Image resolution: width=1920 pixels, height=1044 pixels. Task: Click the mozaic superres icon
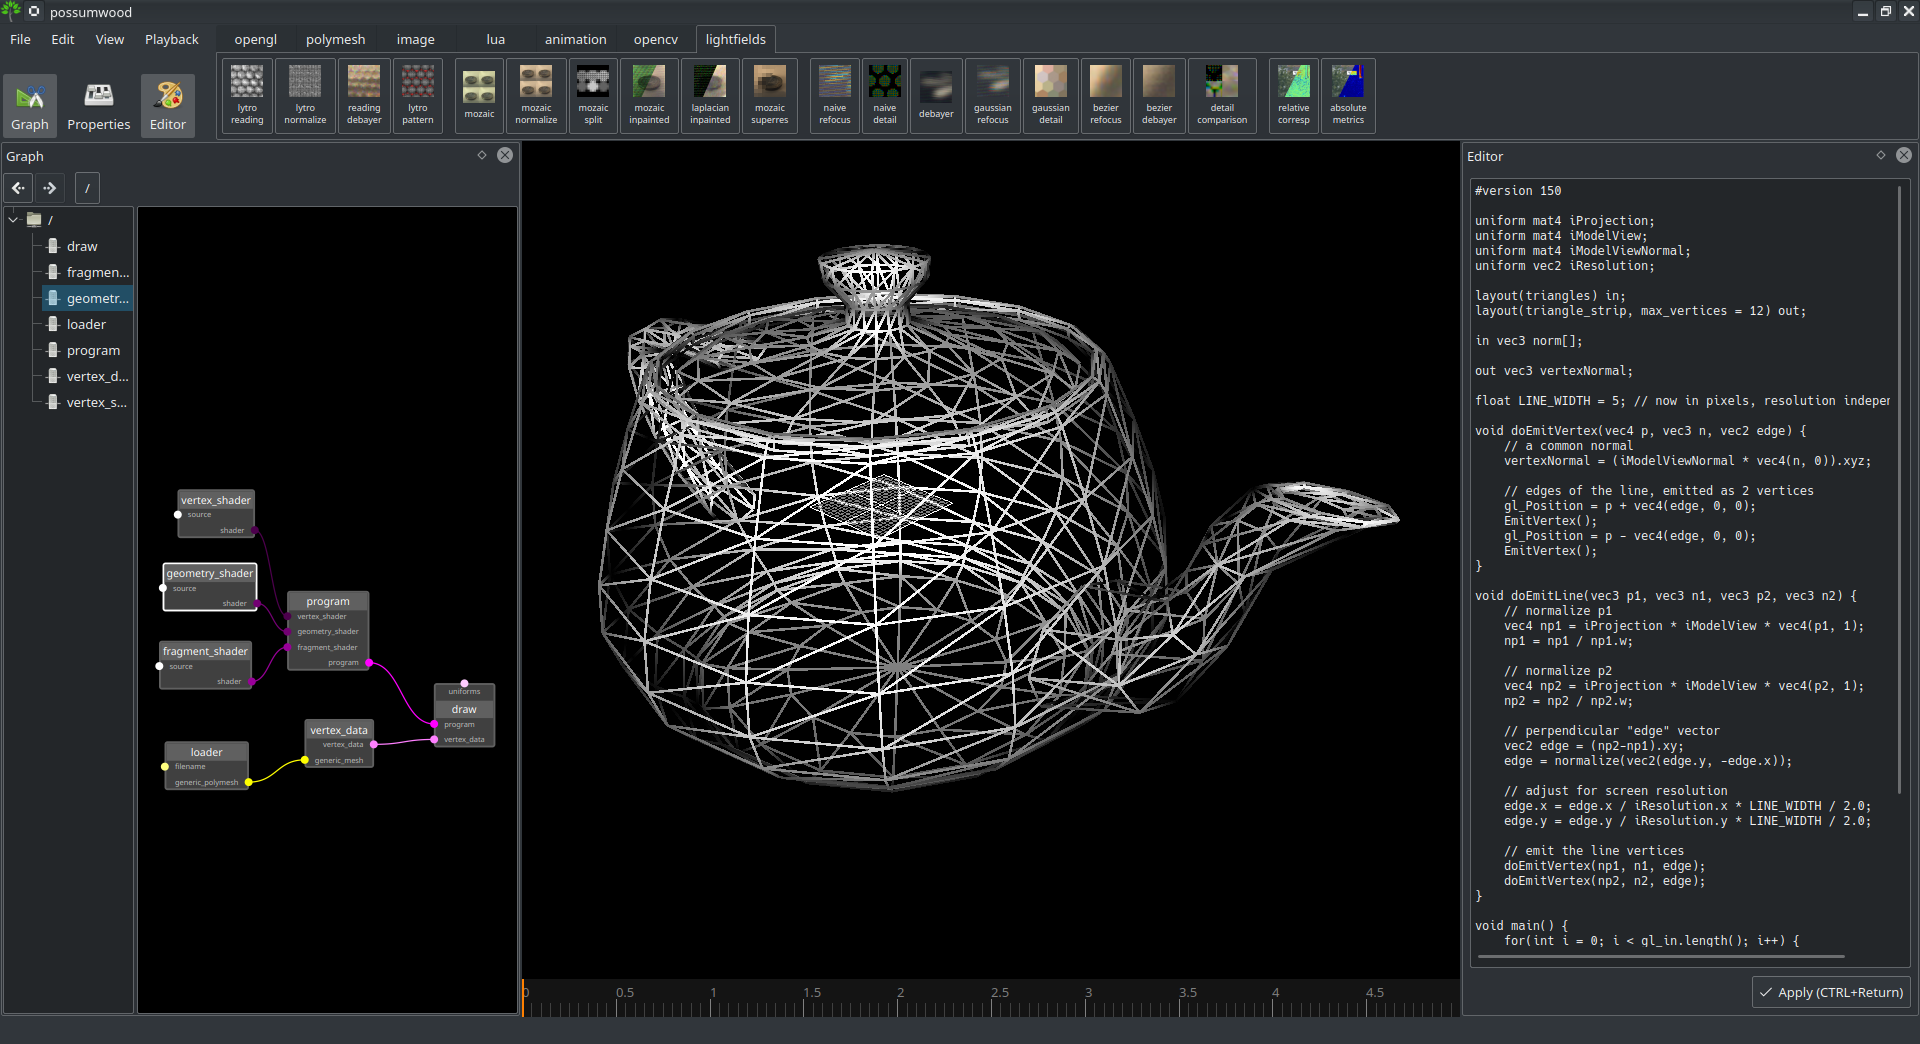click(x=770, y=95)
